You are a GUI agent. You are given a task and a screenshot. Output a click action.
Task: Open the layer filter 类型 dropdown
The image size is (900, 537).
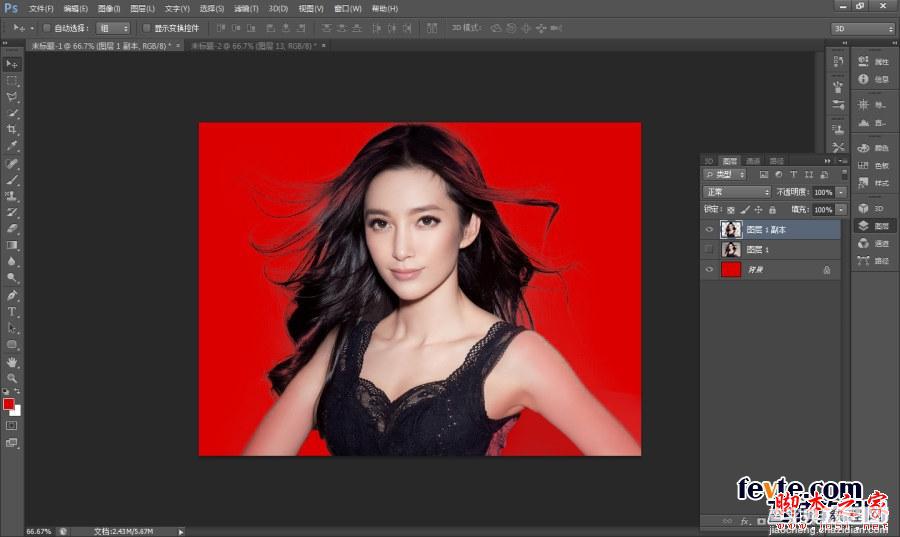pyautogui.click(x=725, y=174)
